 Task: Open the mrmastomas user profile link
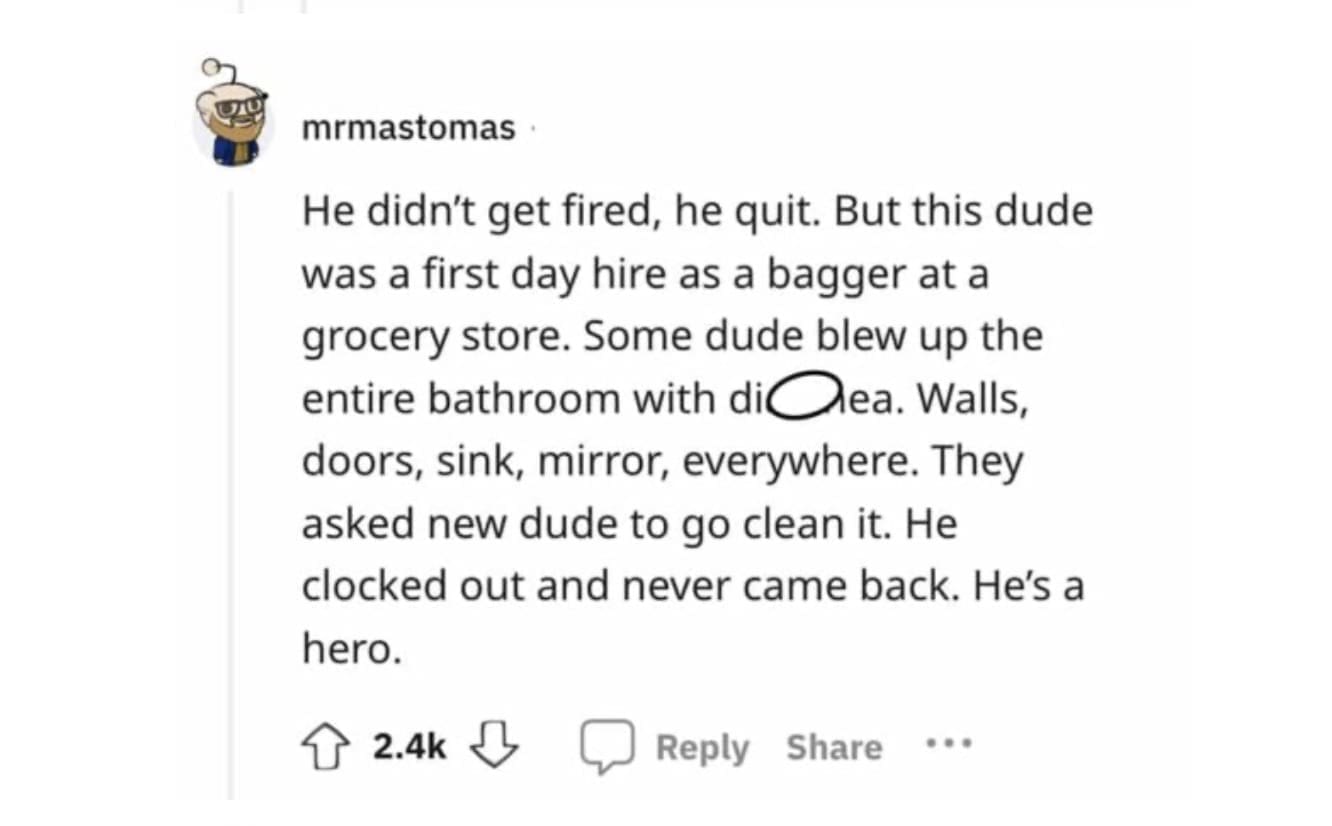coord(409,128)
